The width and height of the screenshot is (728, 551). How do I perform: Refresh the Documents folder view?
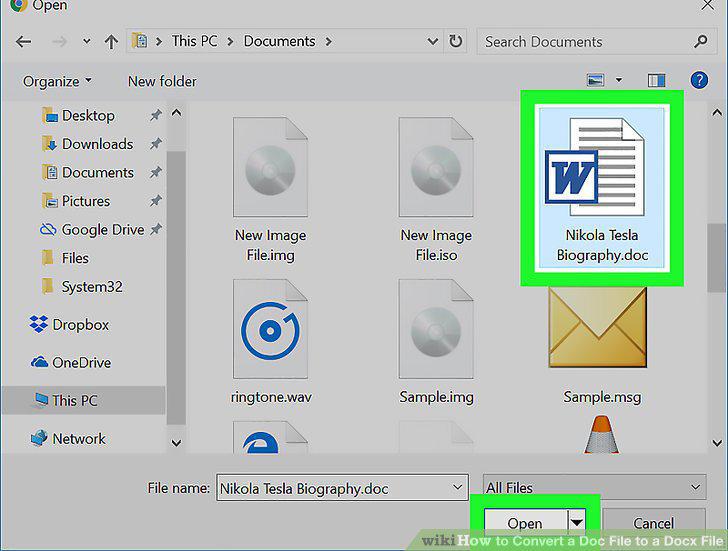[x=455, y=41]
